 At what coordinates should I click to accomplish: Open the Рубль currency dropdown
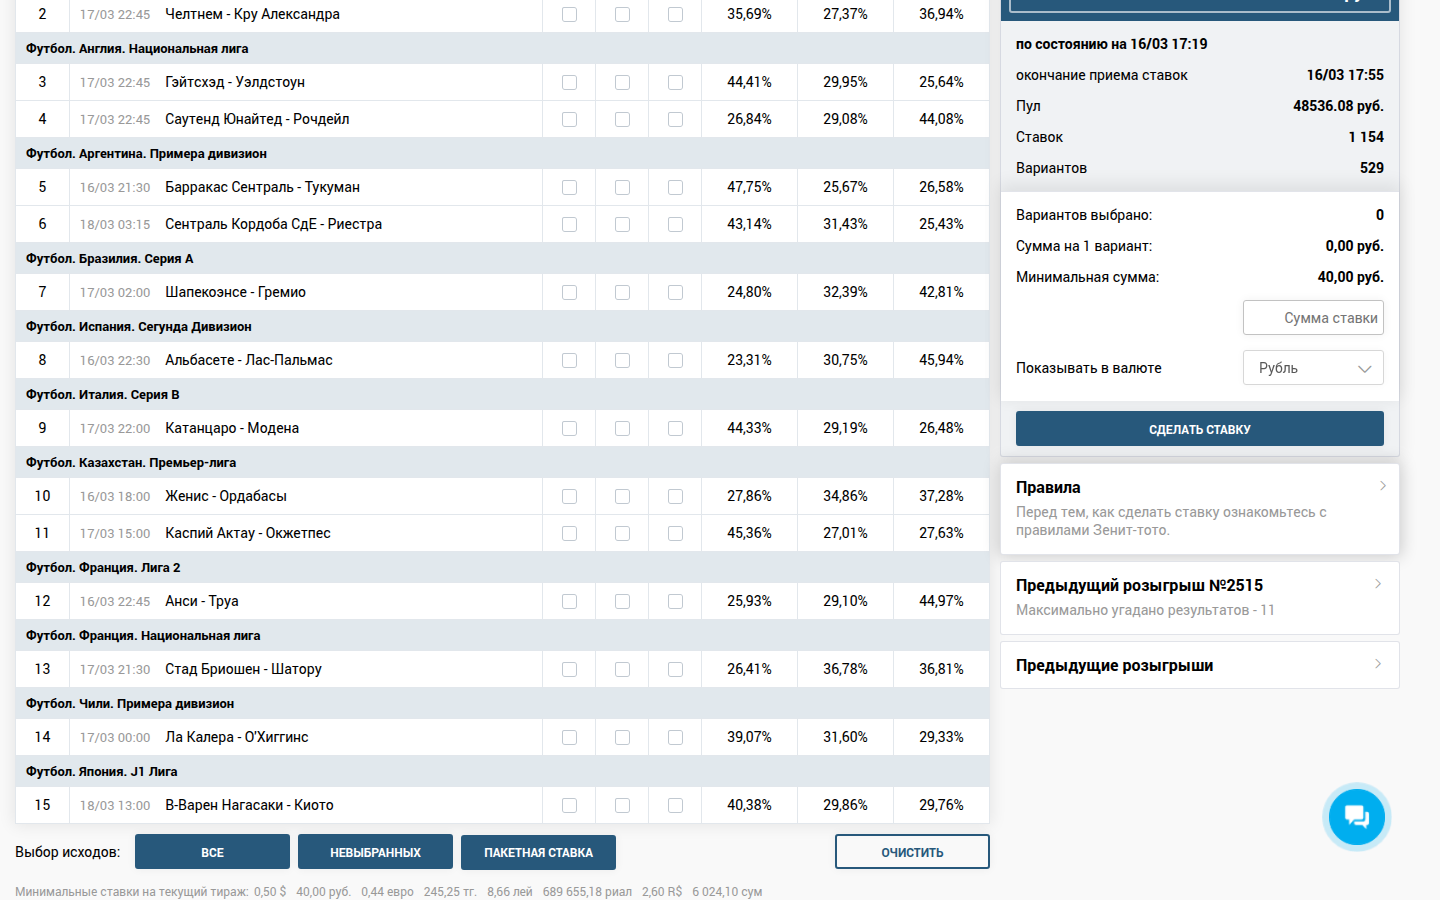[x=1313, y=368]
